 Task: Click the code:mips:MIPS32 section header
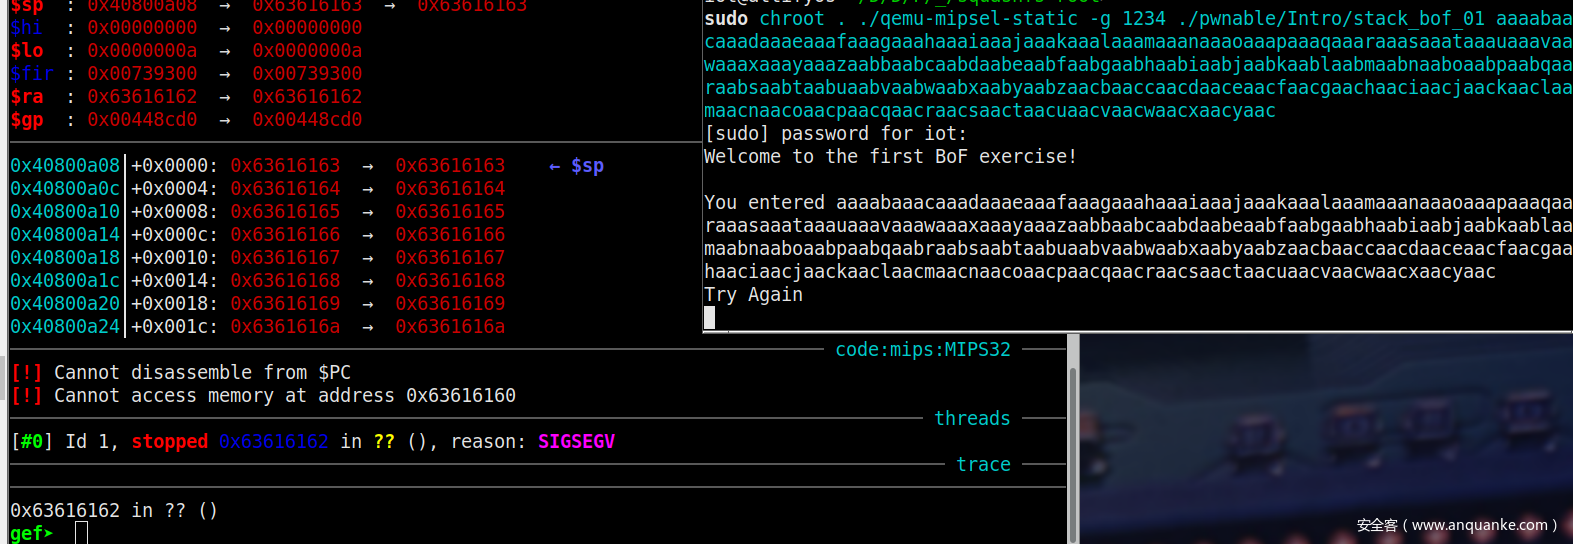pos(922,350)
